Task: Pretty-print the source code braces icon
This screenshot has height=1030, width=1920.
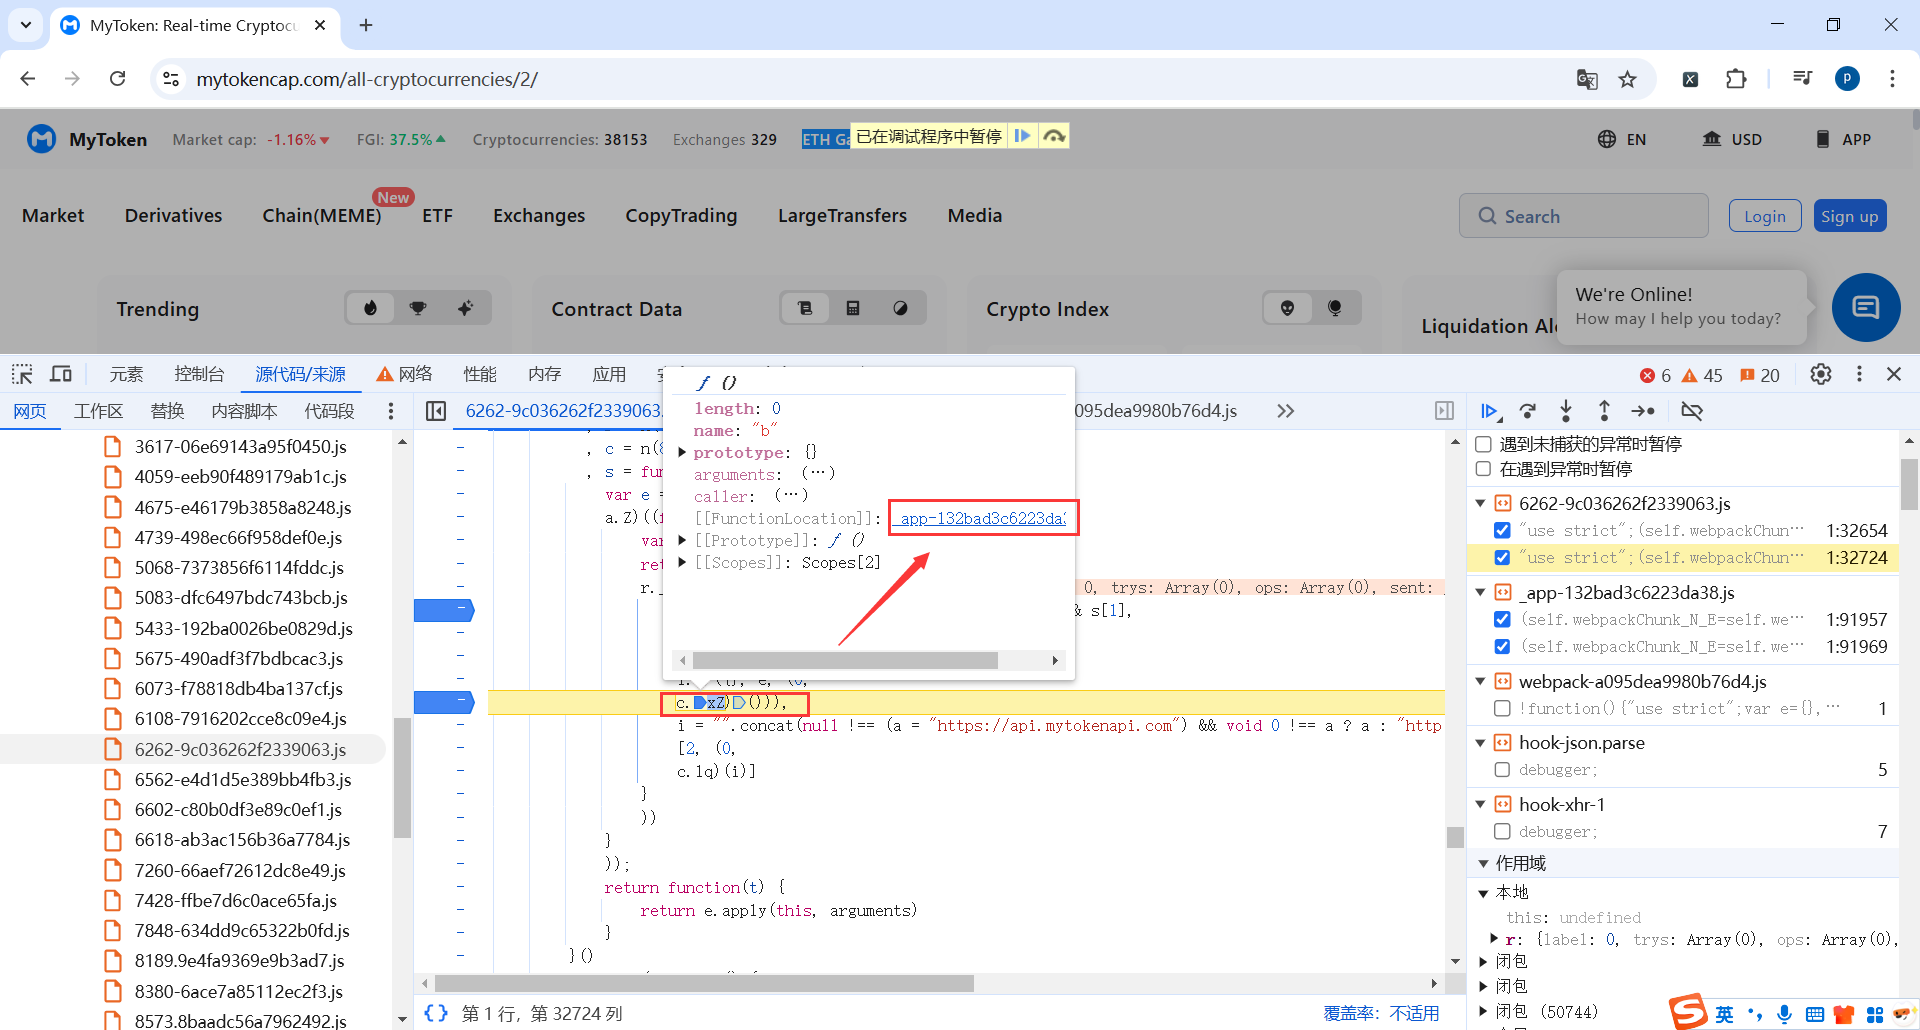Action: pyautogui.click(x=436, y=1013)
